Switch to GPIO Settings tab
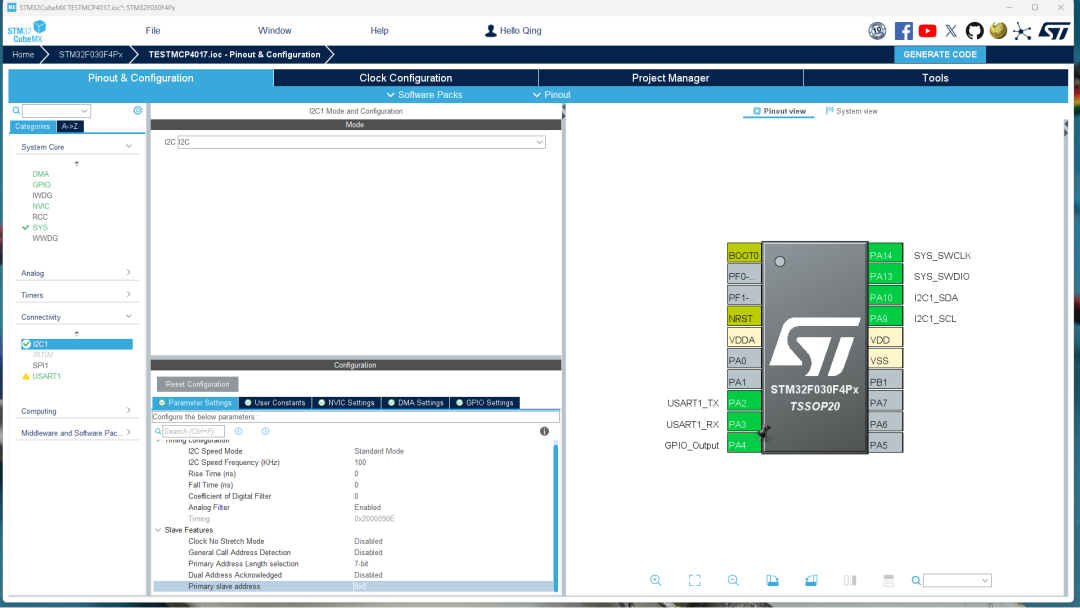The image size is (1080, 608). tap(485, 403)
